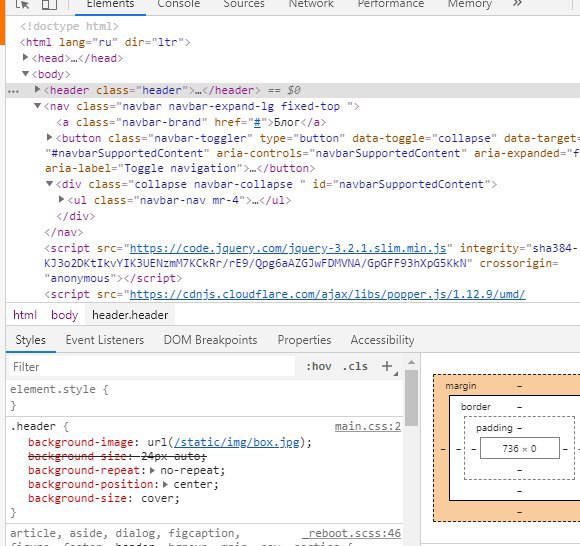This screenshot has height=546, width=580.
Task: Open the Properties pane
Action: click(304, 340)
